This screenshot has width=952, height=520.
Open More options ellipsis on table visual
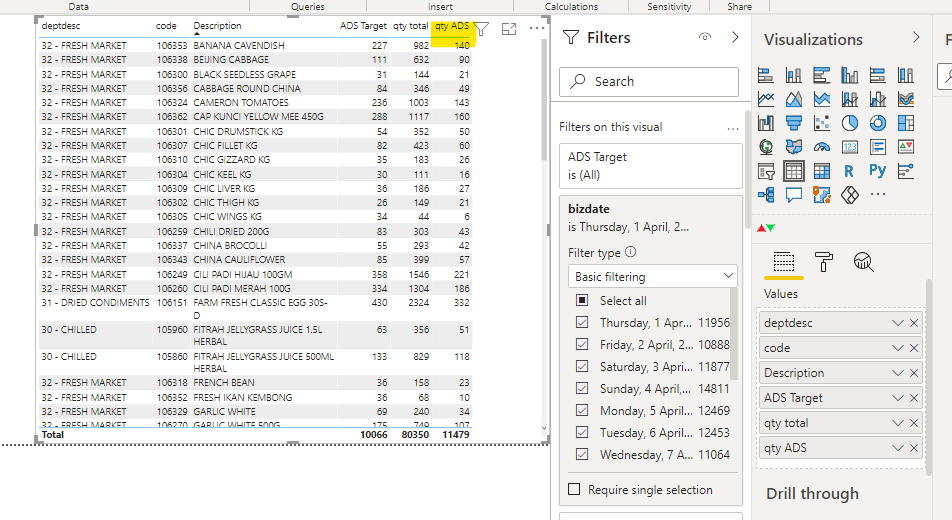pos(537,28)
